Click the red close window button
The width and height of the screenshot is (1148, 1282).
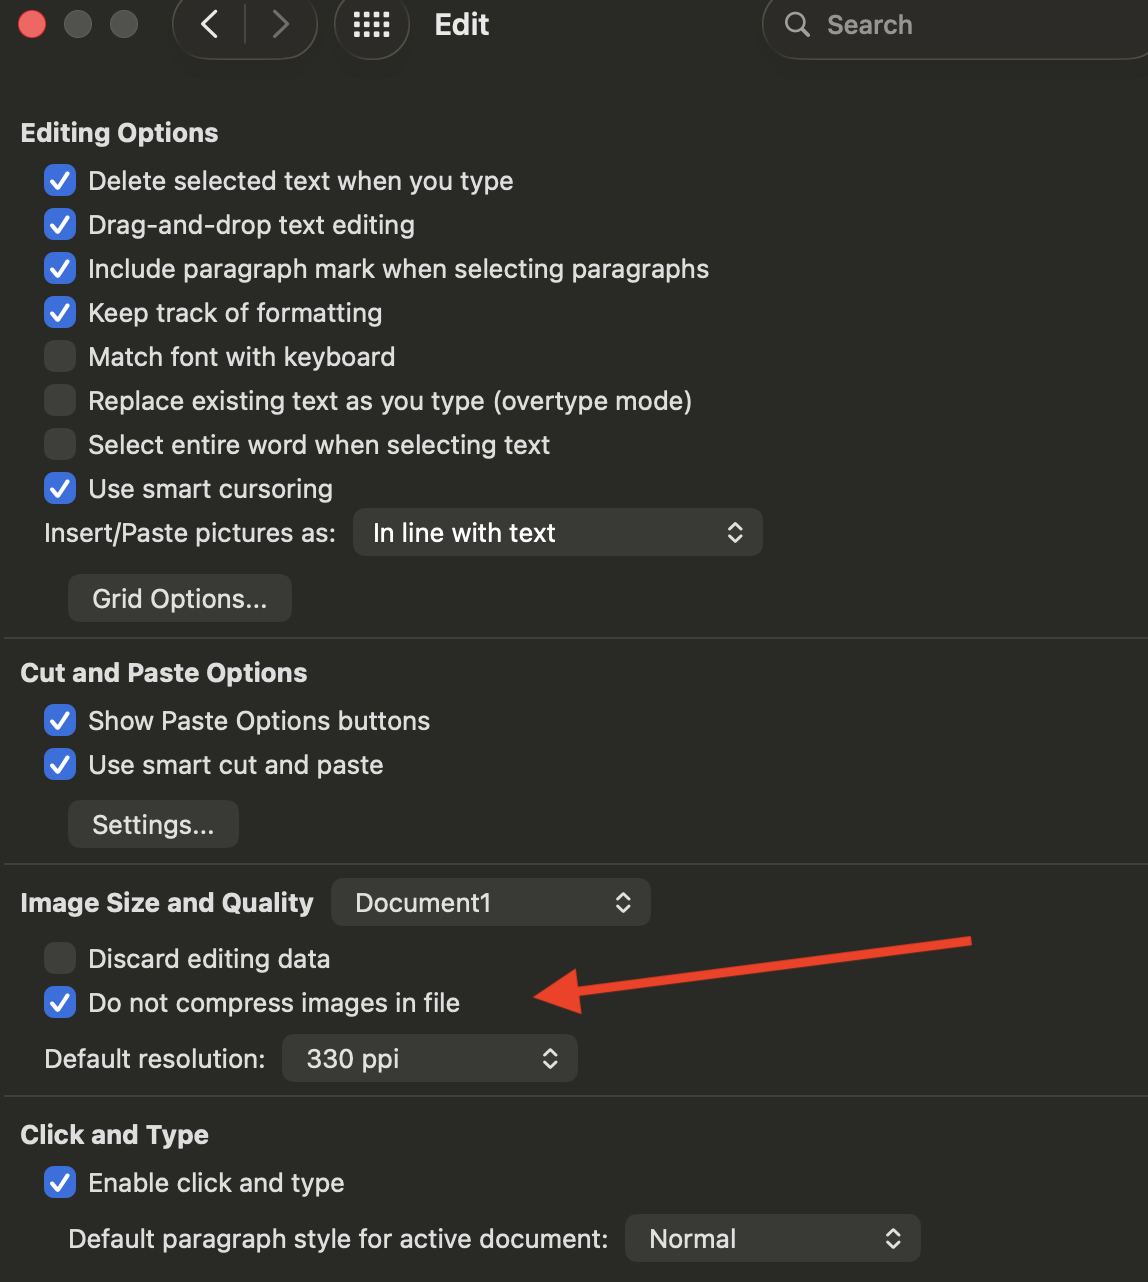pyautogui.click(x=32, y=24)
